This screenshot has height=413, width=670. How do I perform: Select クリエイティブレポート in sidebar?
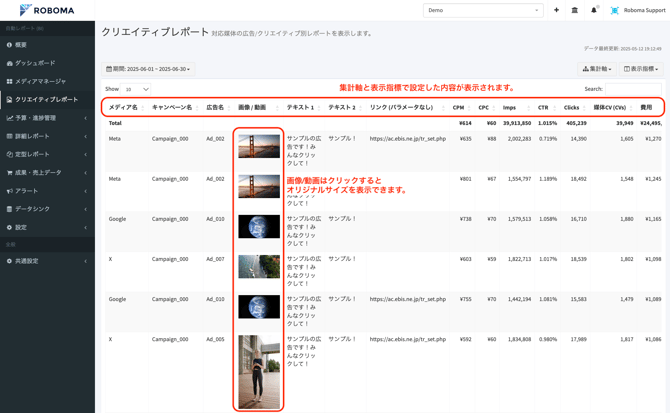point(47,100)
